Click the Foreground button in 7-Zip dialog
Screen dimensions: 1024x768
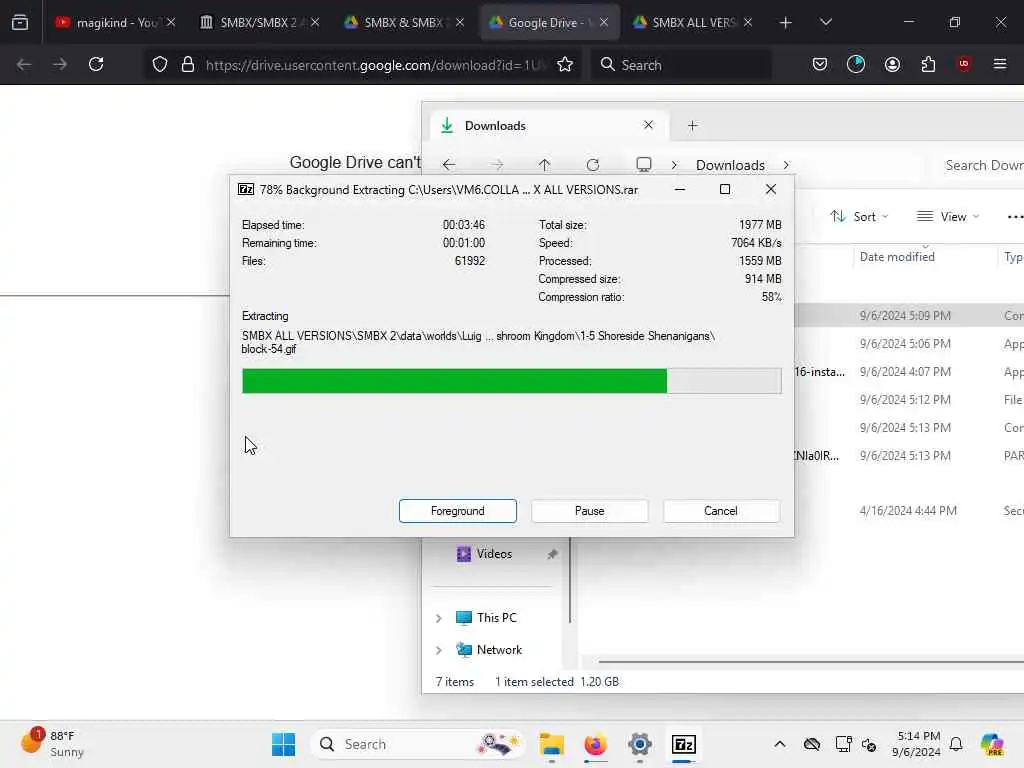[x=458, y=511]
